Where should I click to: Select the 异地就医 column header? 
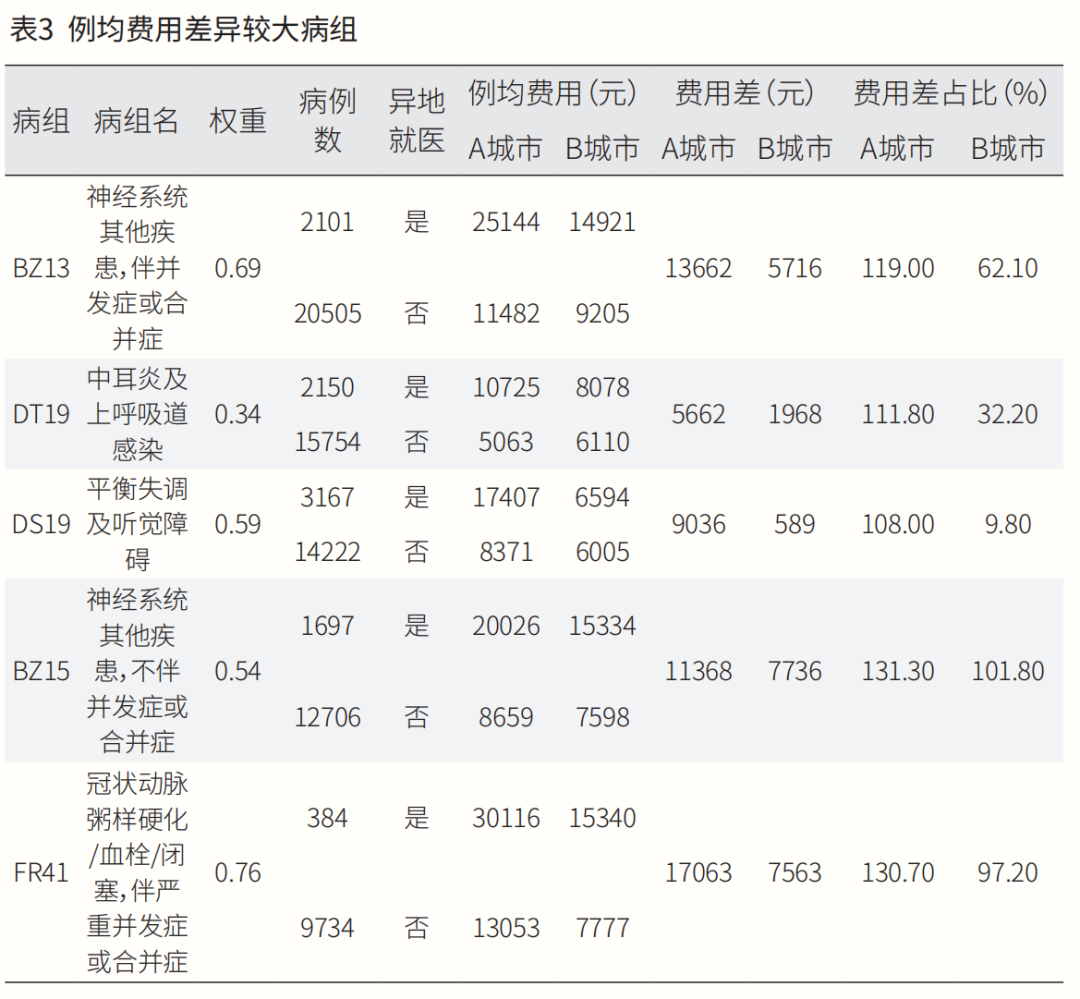(416, 121)
